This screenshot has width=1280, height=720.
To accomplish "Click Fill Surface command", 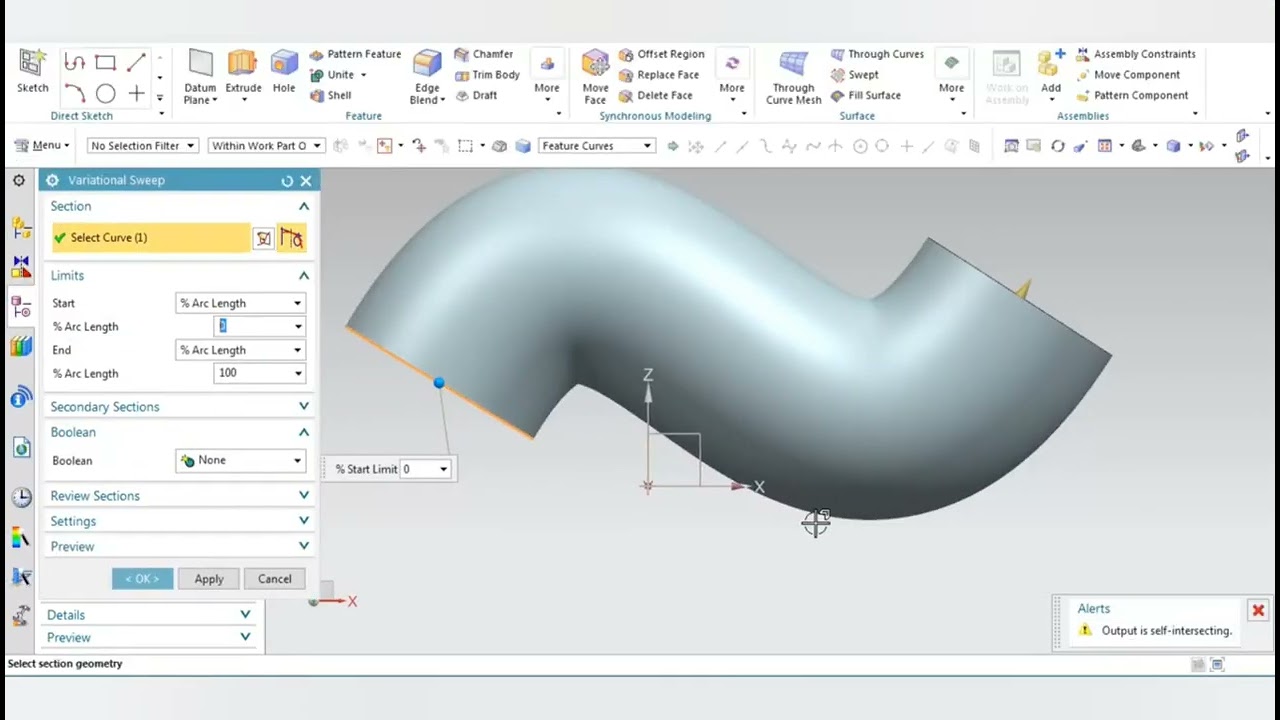I will (866, 95).
